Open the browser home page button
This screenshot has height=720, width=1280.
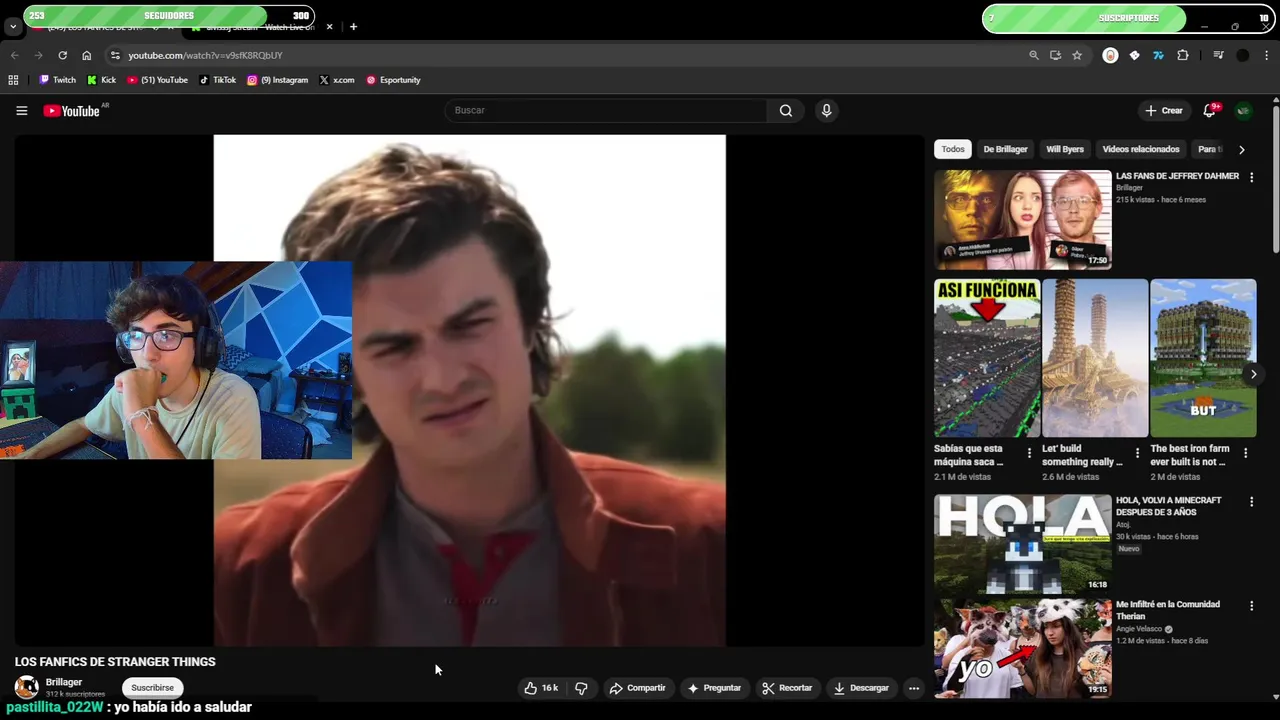click(86, 55)
